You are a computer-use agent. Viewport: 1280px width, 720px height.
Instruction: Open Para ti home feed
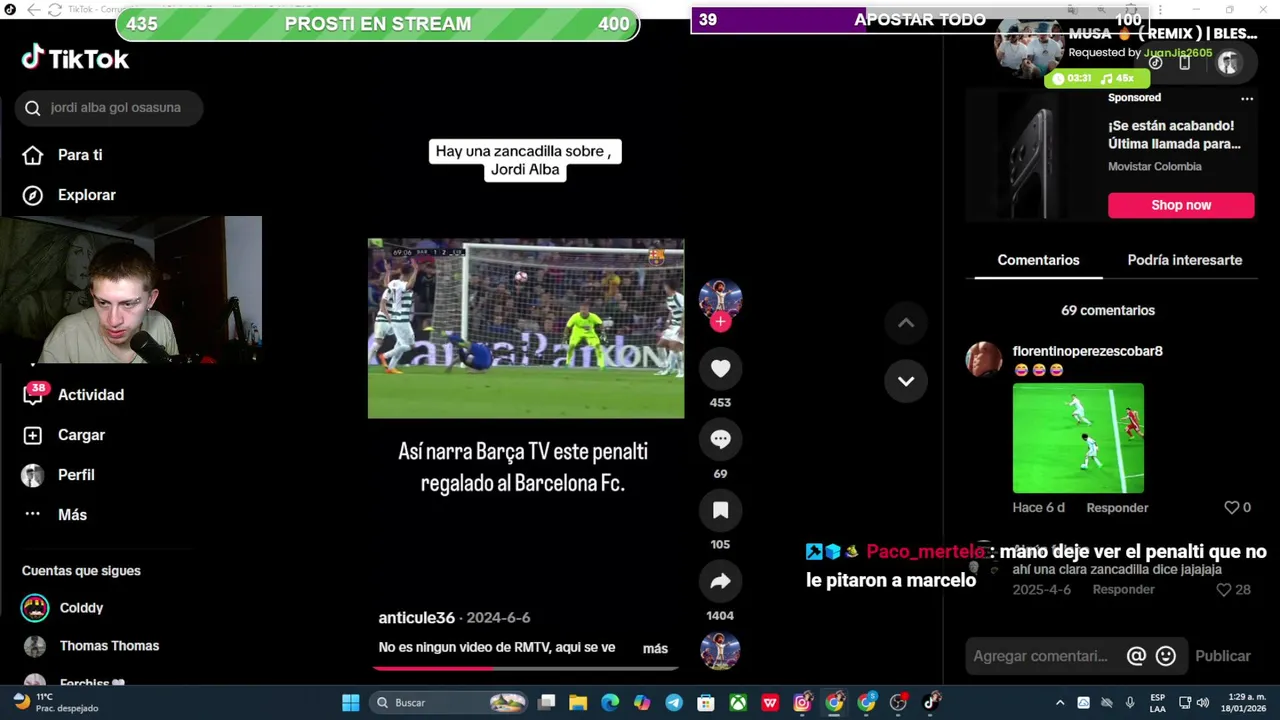pyautogui.click(x=62, y=155)
